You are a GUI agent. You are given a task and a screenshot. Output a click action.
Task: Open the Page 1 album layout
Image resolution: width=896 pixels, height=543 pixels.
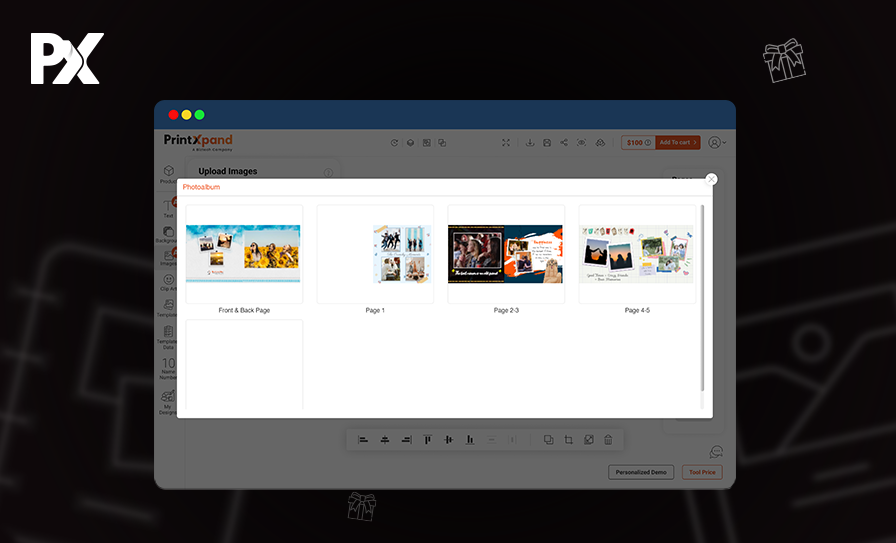click(375, 254)
